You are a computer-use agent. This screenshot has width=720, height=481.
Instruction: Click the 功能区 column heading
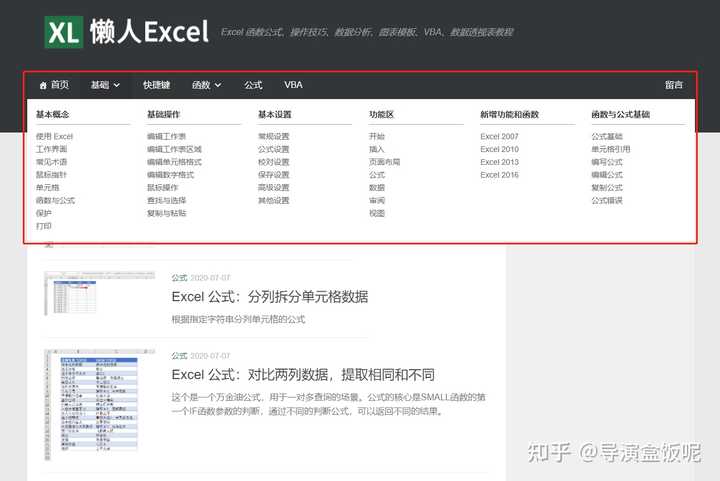pyautogui.click(x=381, y=114)
